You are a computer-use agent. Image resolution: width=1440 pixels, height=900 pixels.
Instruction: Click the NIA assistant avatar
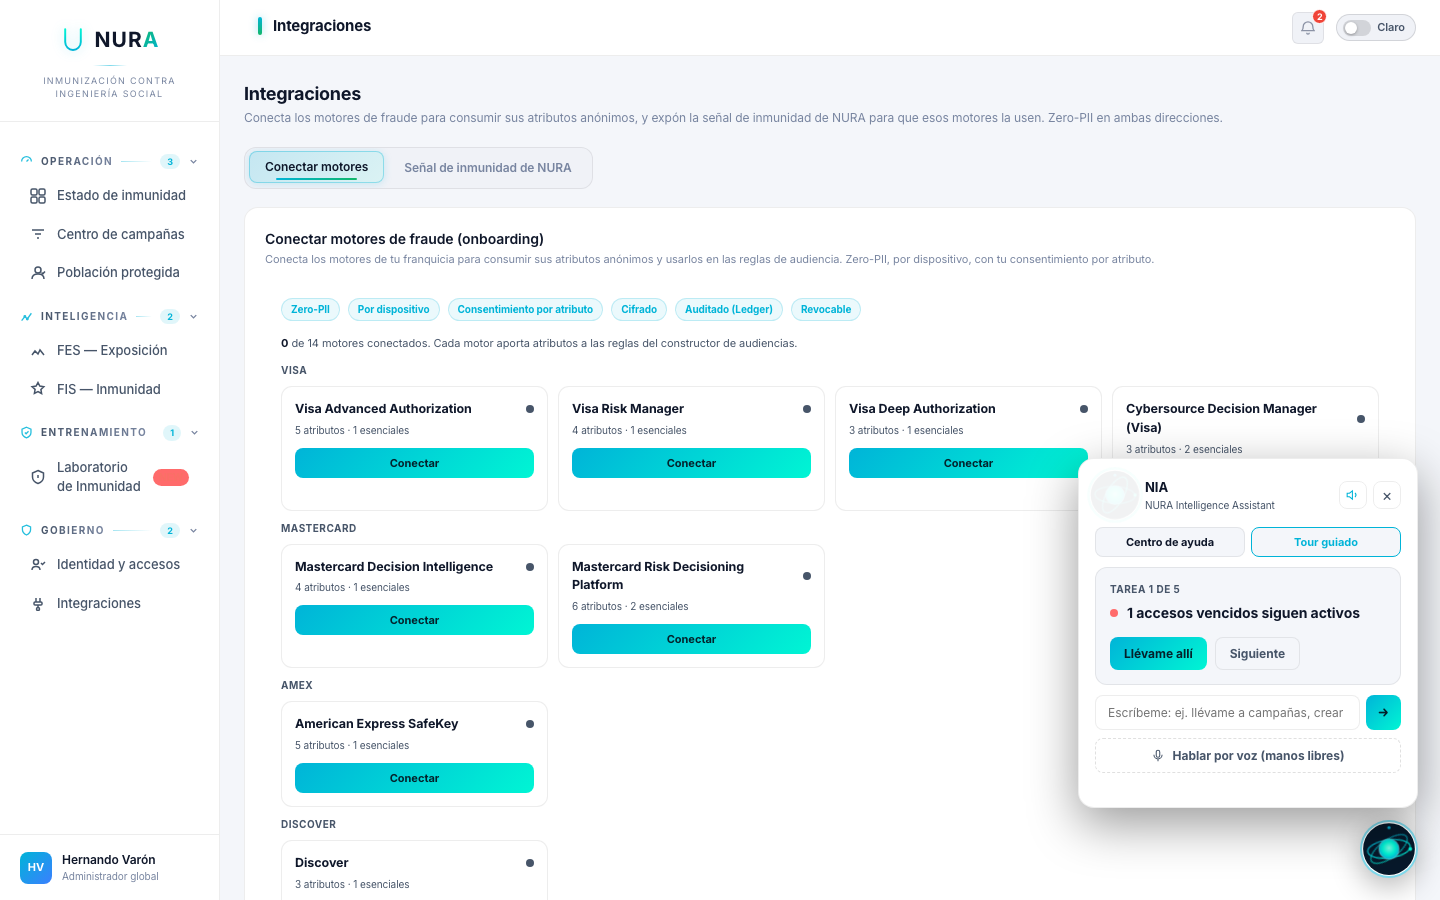coord(1115,495)
